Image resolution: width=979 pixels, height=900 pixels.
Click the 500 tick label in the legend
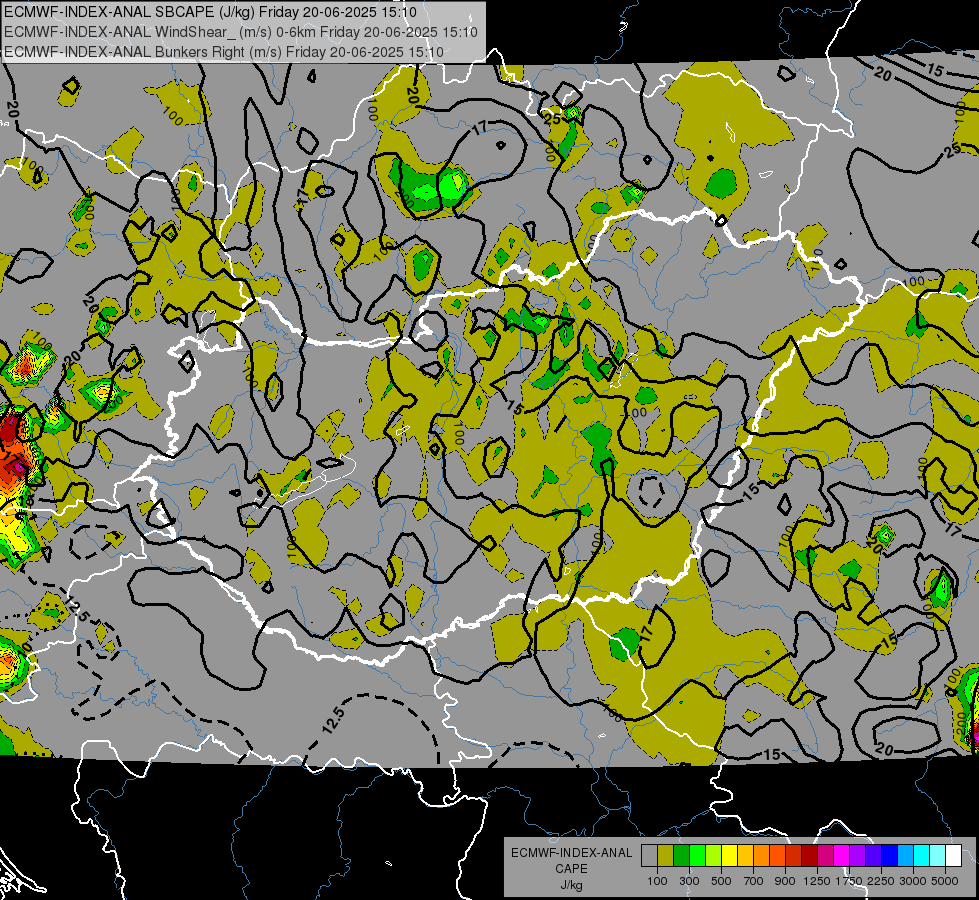(x=721, y=881)
